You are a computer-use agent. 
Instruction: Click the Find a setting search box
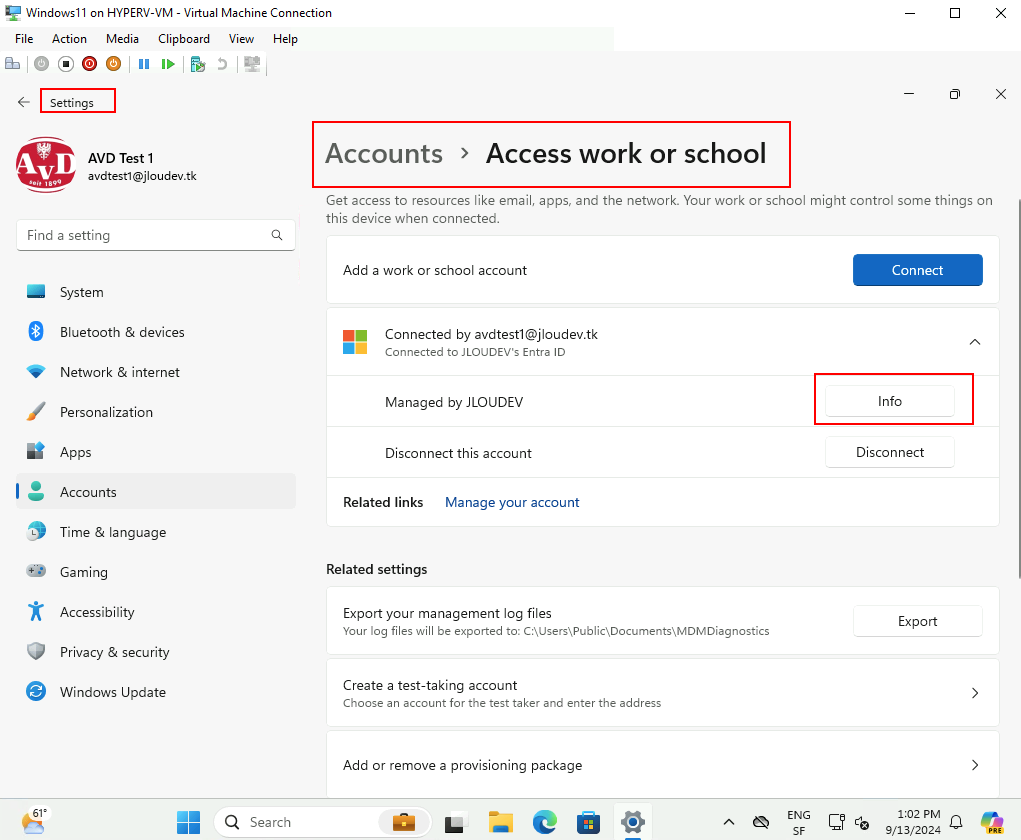click(x=156, y=235)
